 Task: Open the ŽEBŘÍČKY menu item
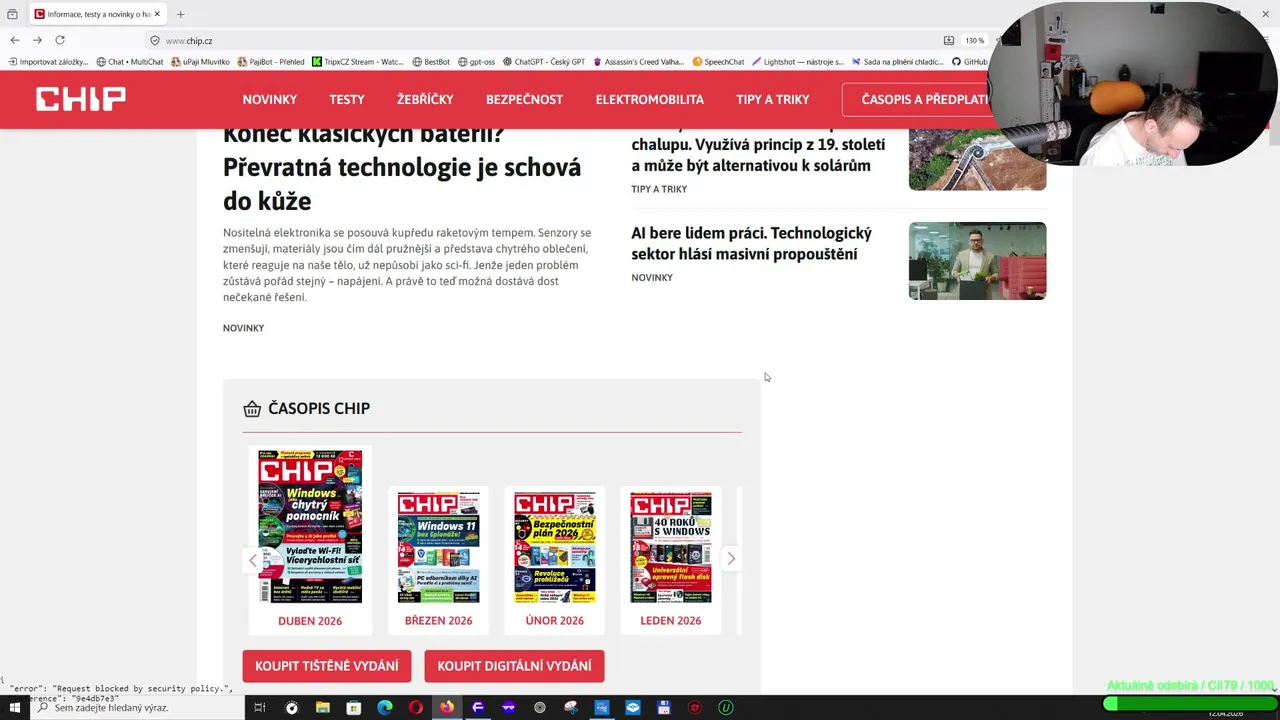coord(425,99)
